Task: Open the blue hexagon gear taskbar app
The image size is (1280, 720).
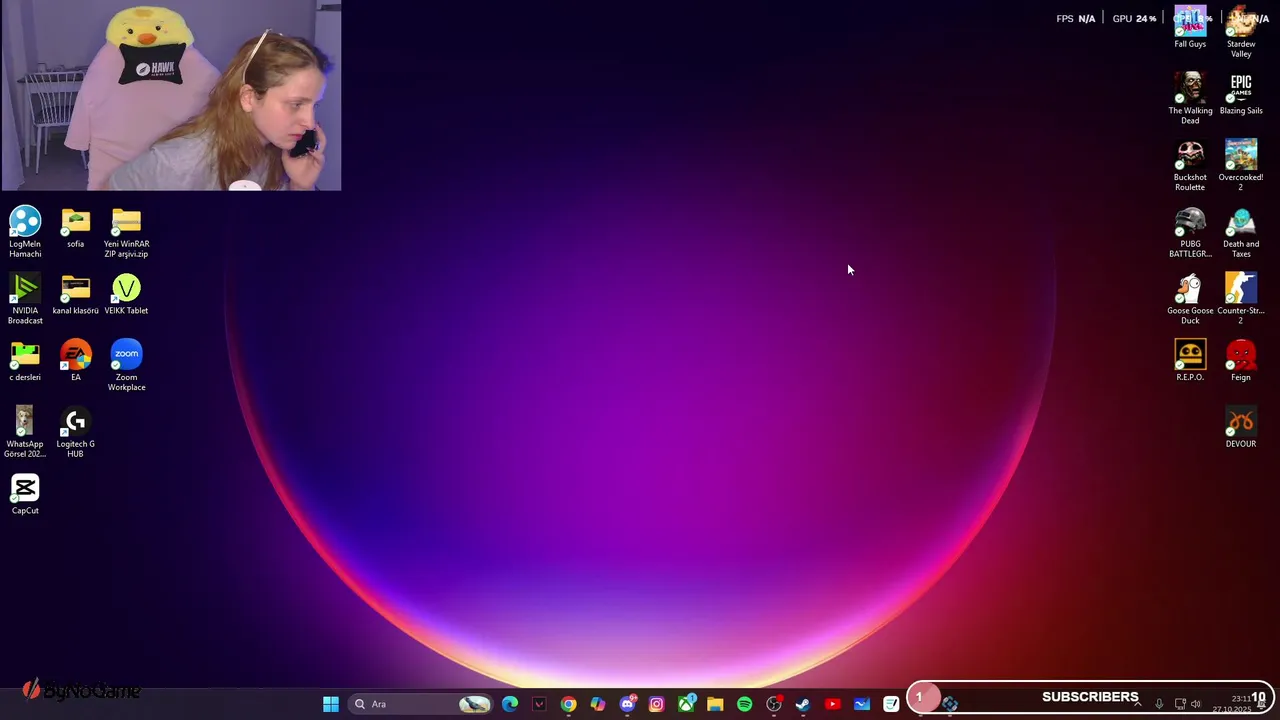Action: click(x=950, y=704)
